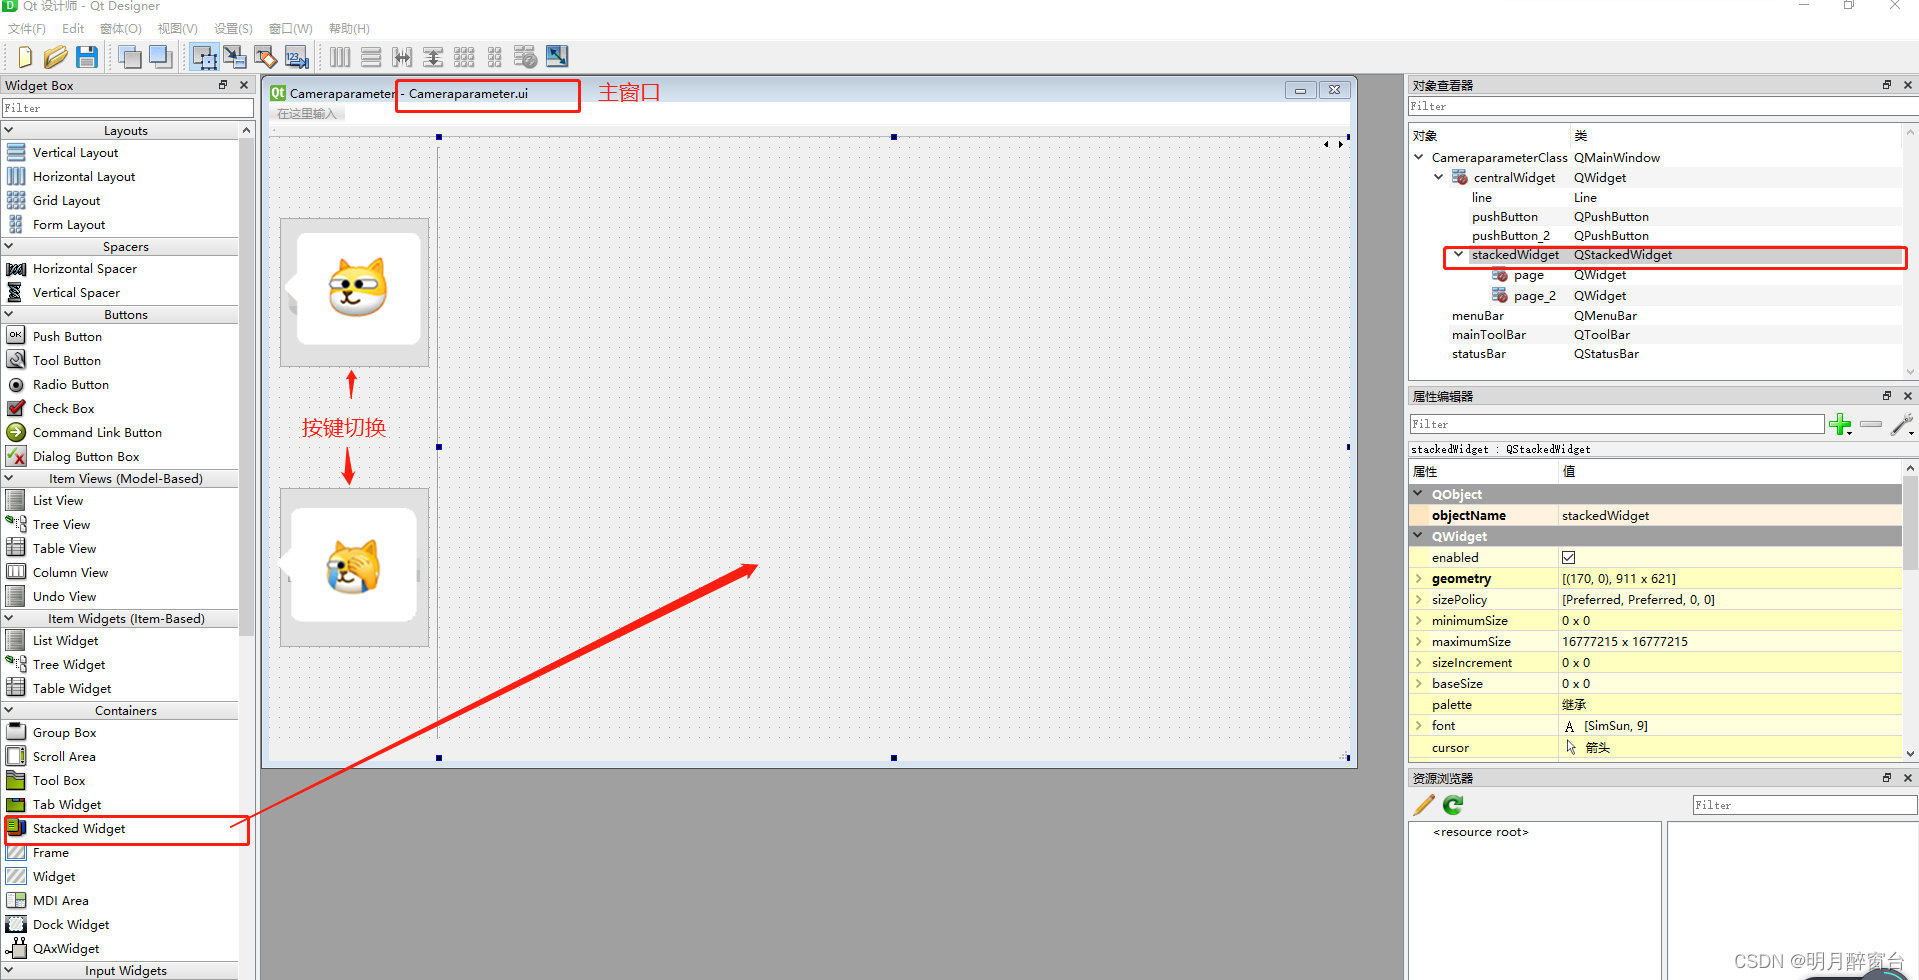Select pushButton_2 in the object tree

pos(1510,236)
